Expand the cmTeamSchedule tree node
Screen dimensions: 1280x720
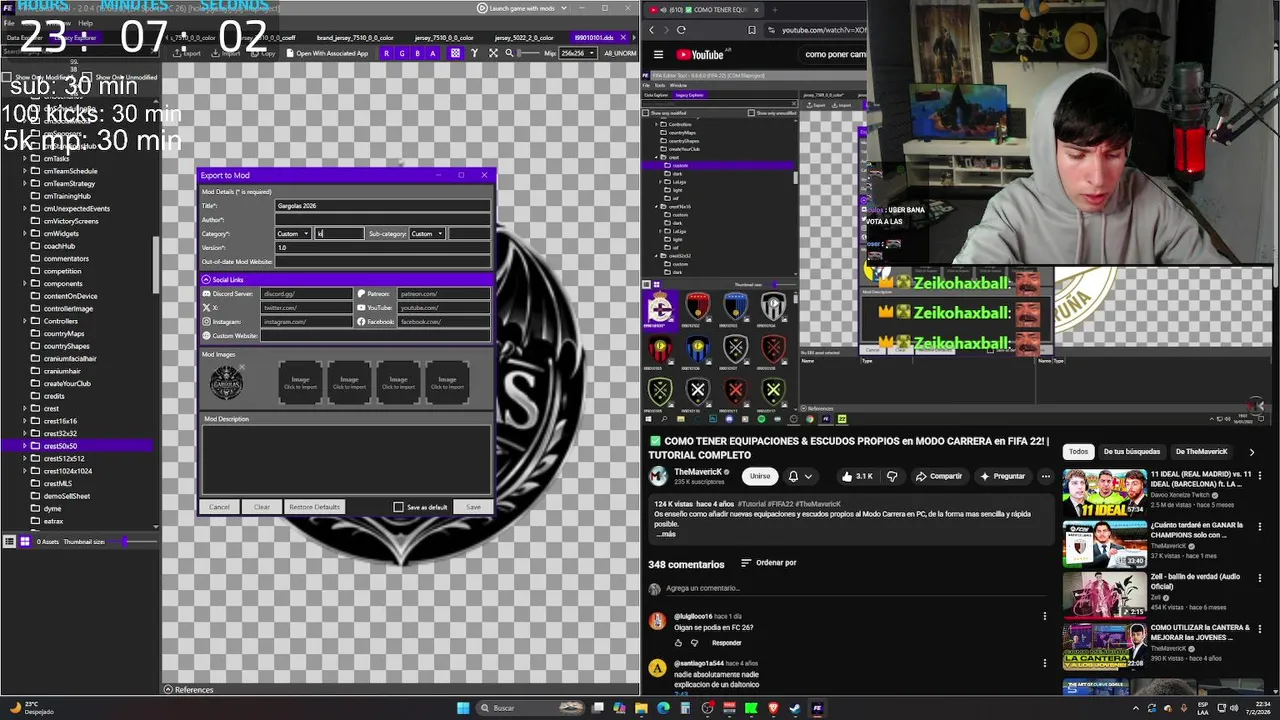[25, 171]
